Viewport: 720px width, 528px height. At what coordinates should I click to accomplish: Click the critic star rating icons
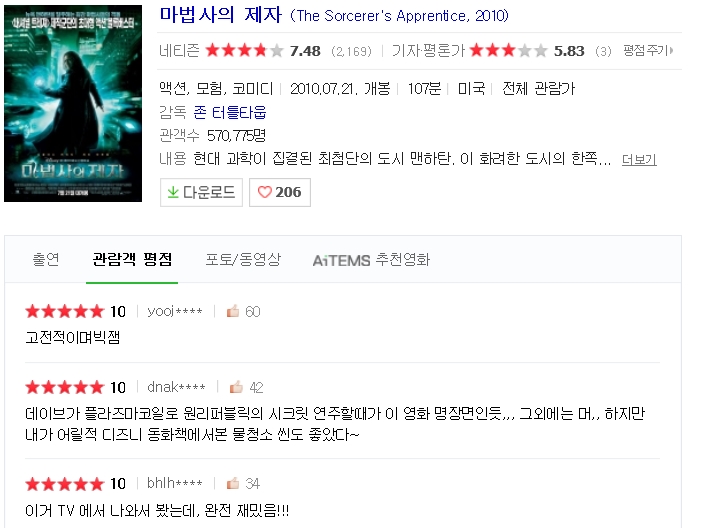[x=508, y=50]
